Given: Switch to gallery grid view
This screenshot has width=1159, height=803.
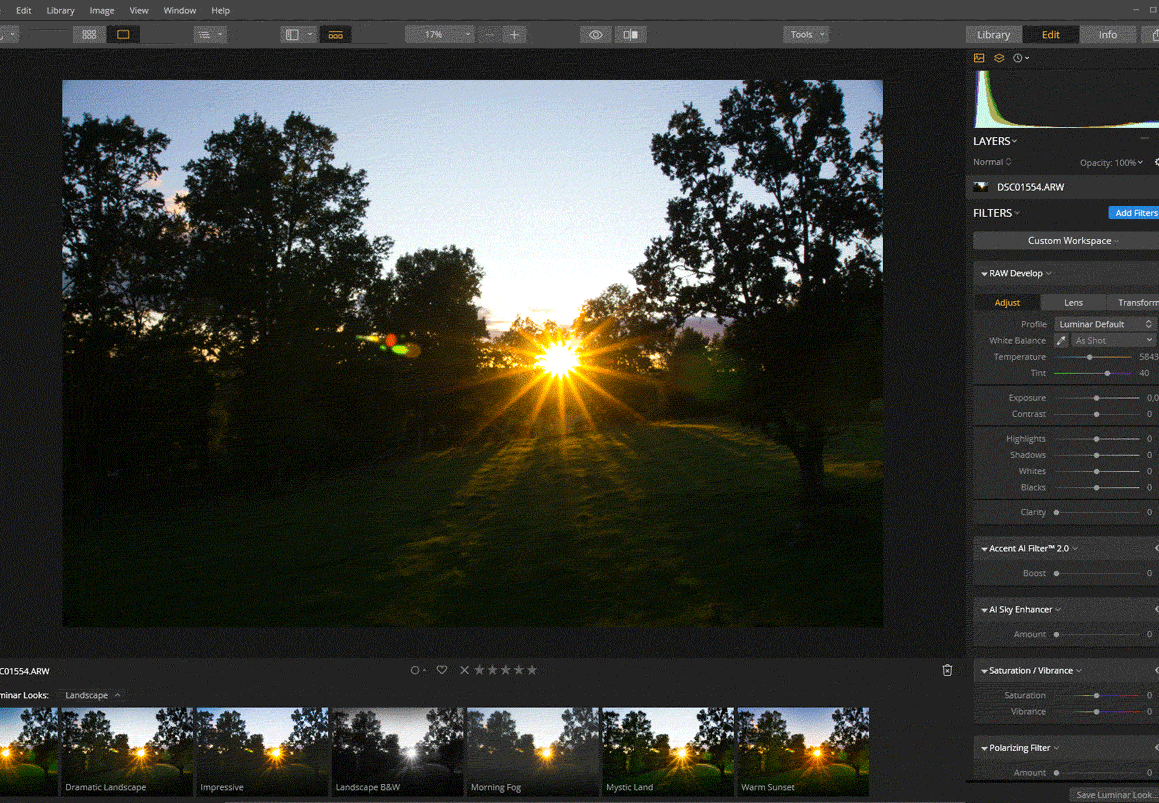Looking at the screenshot, I should pos(89,34).
